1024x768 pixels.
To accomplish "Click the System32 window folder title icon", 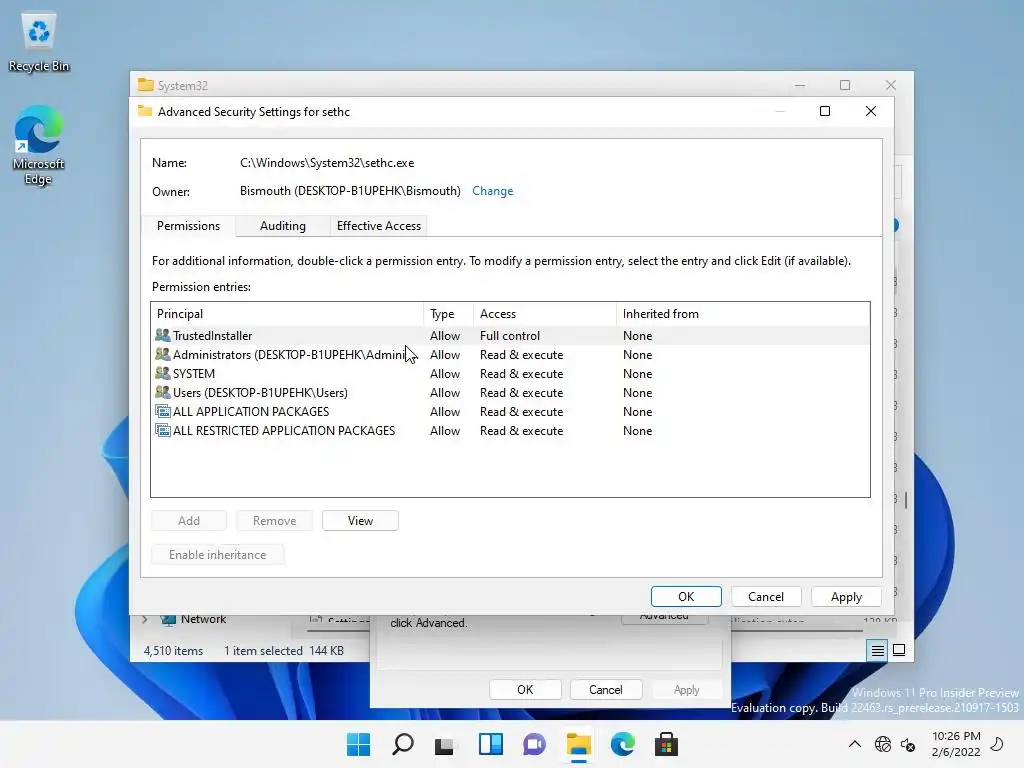I will click(x=145, y=85).
